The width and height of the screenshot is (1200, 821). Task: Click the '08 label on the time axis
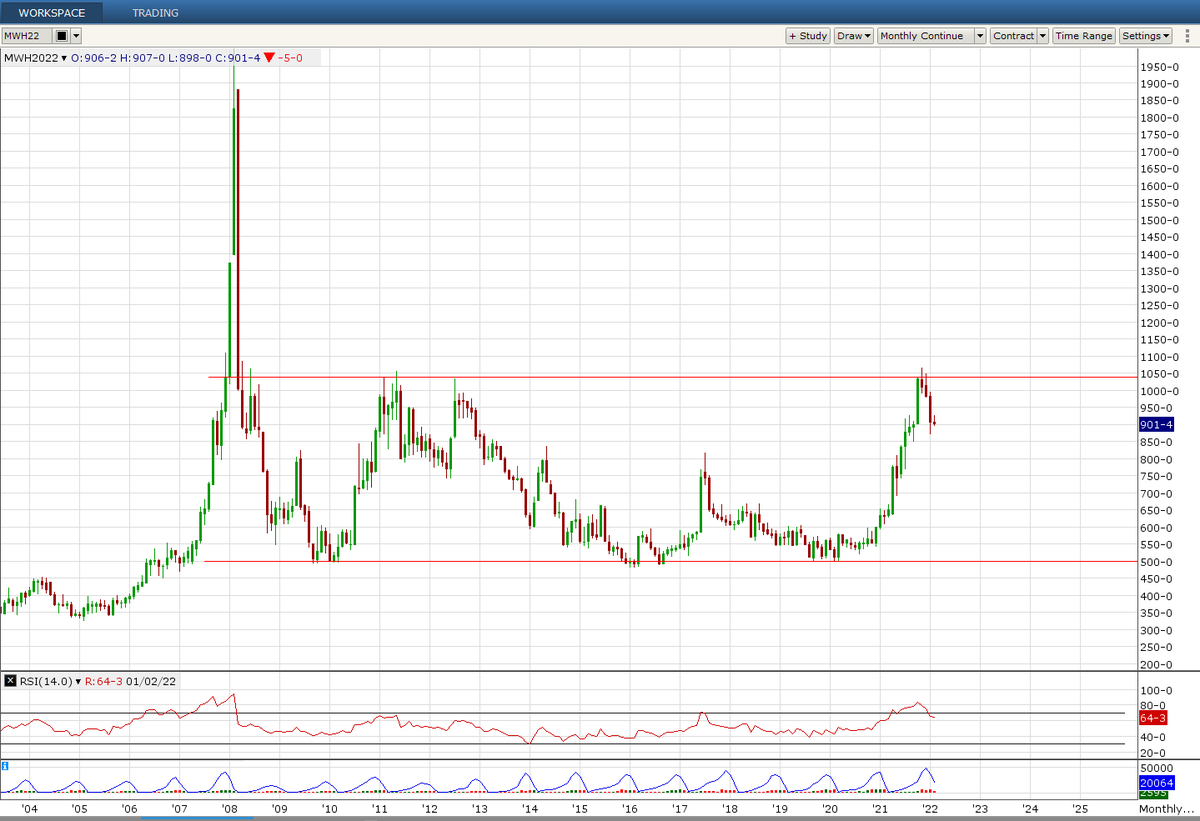tap(229, 808)
